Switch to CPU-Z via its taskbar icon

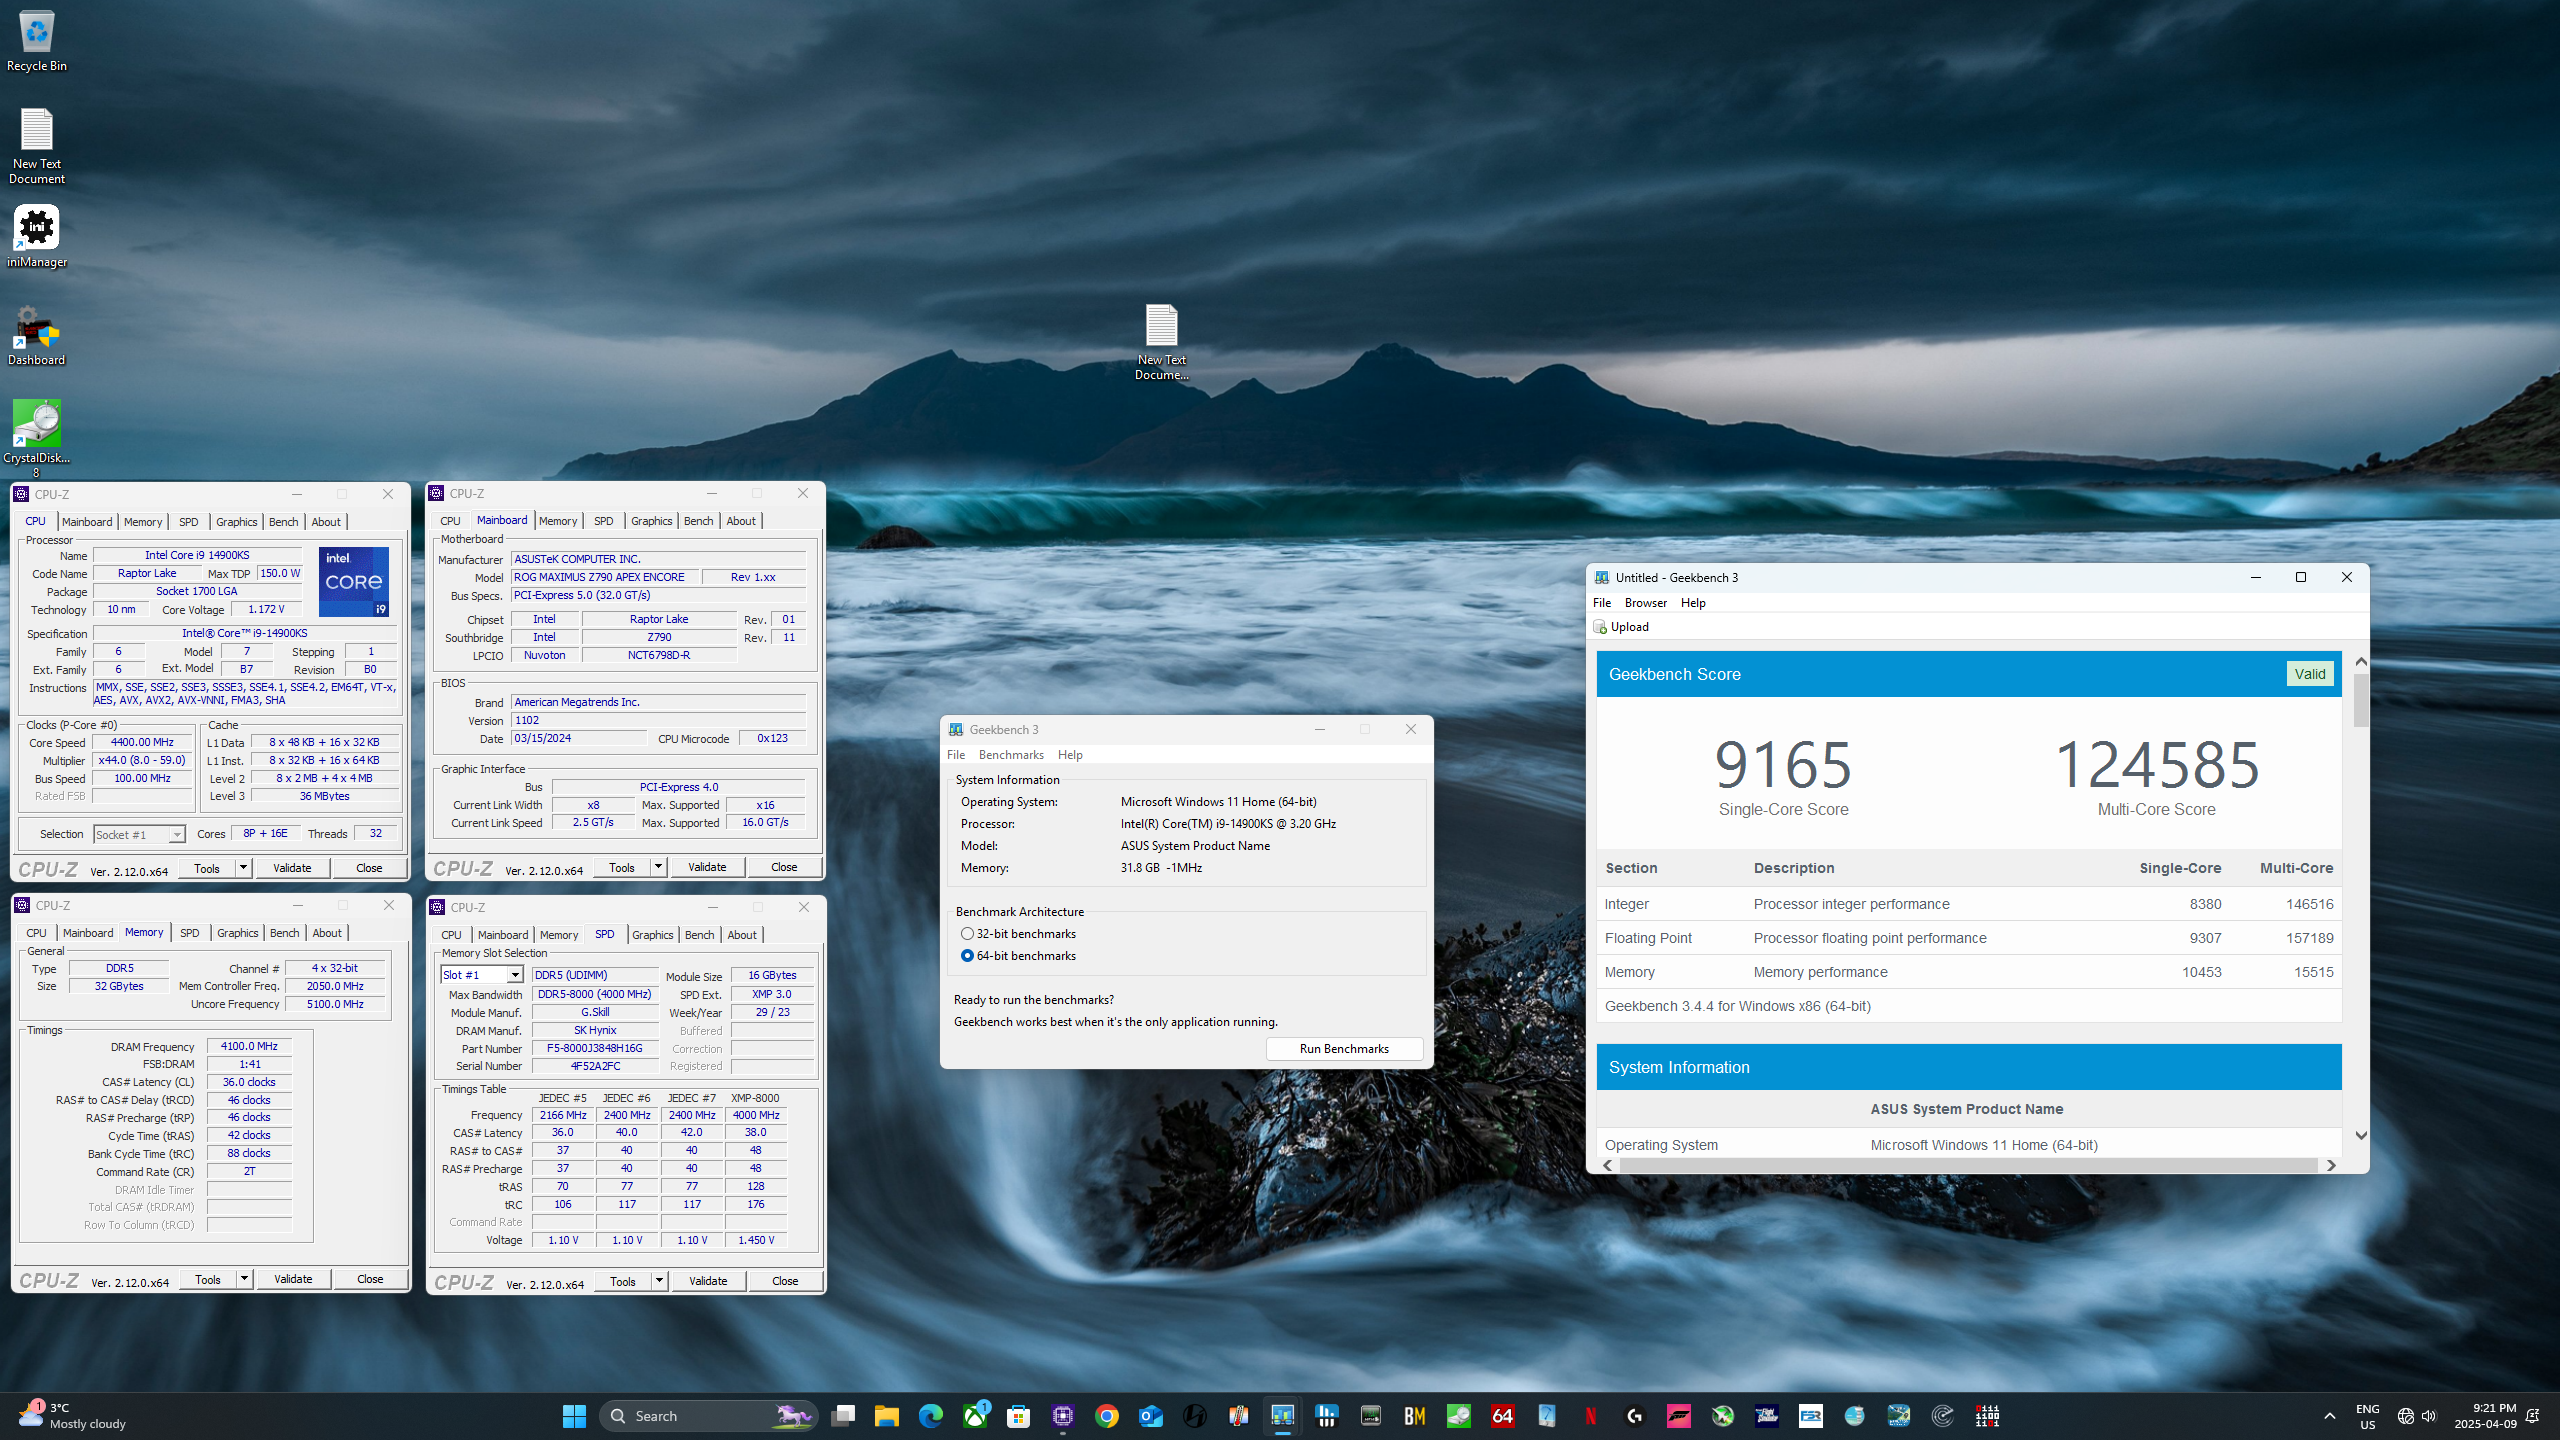(x=1063, y=1416)
